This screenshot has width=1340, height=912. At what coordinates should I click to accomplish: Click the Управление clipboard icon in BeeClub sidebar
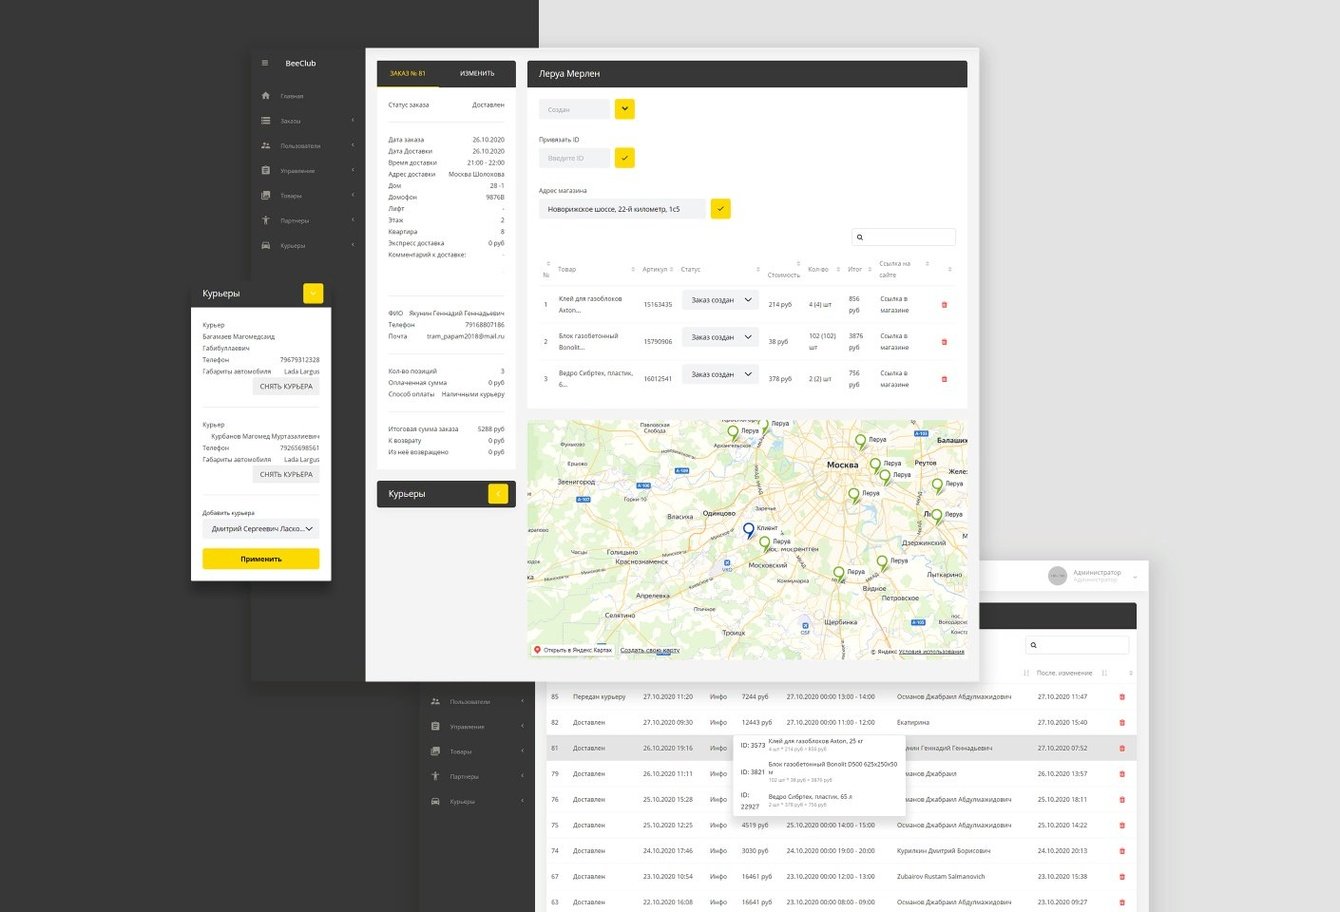click(x=265, y=171)
